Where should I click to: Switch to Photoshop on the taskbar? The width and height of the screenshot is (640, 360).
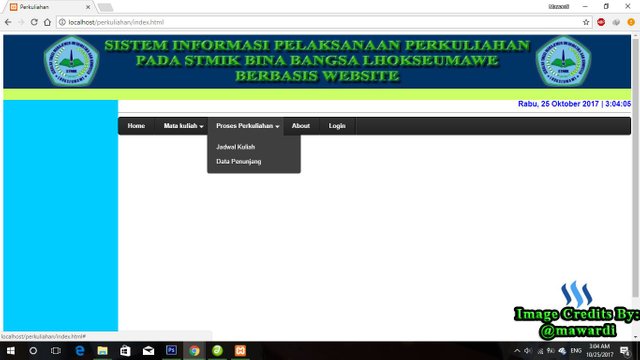[171, 351]
